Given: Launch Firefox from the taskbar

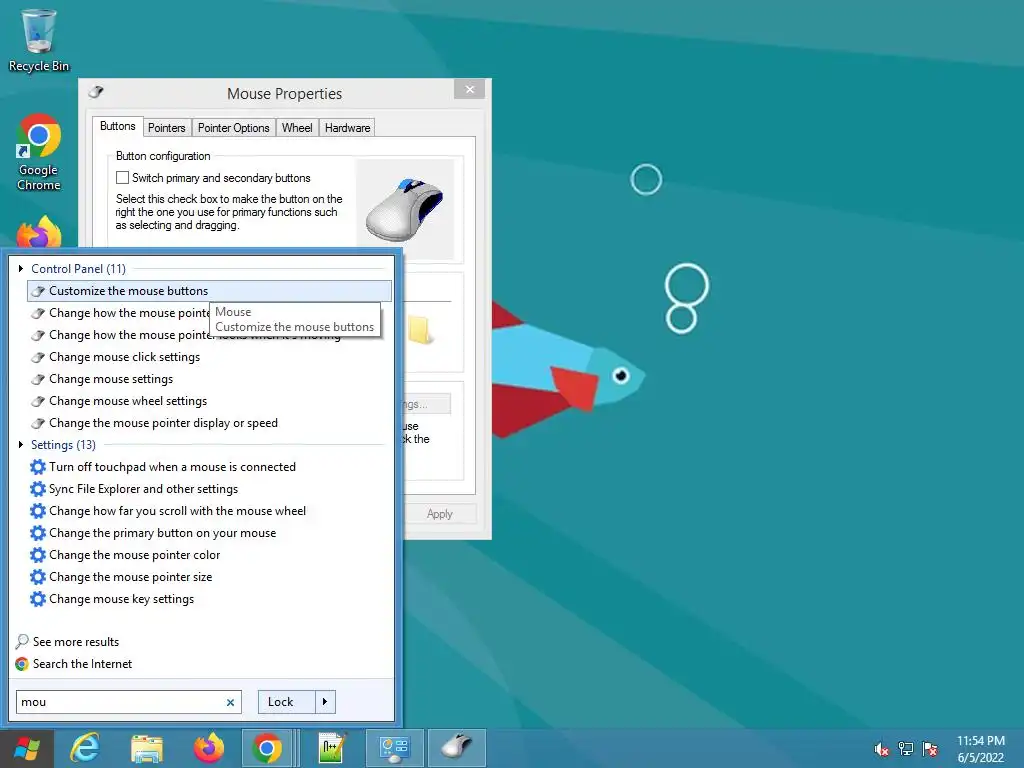Looking at the screenshot, I should click(208, 748).
